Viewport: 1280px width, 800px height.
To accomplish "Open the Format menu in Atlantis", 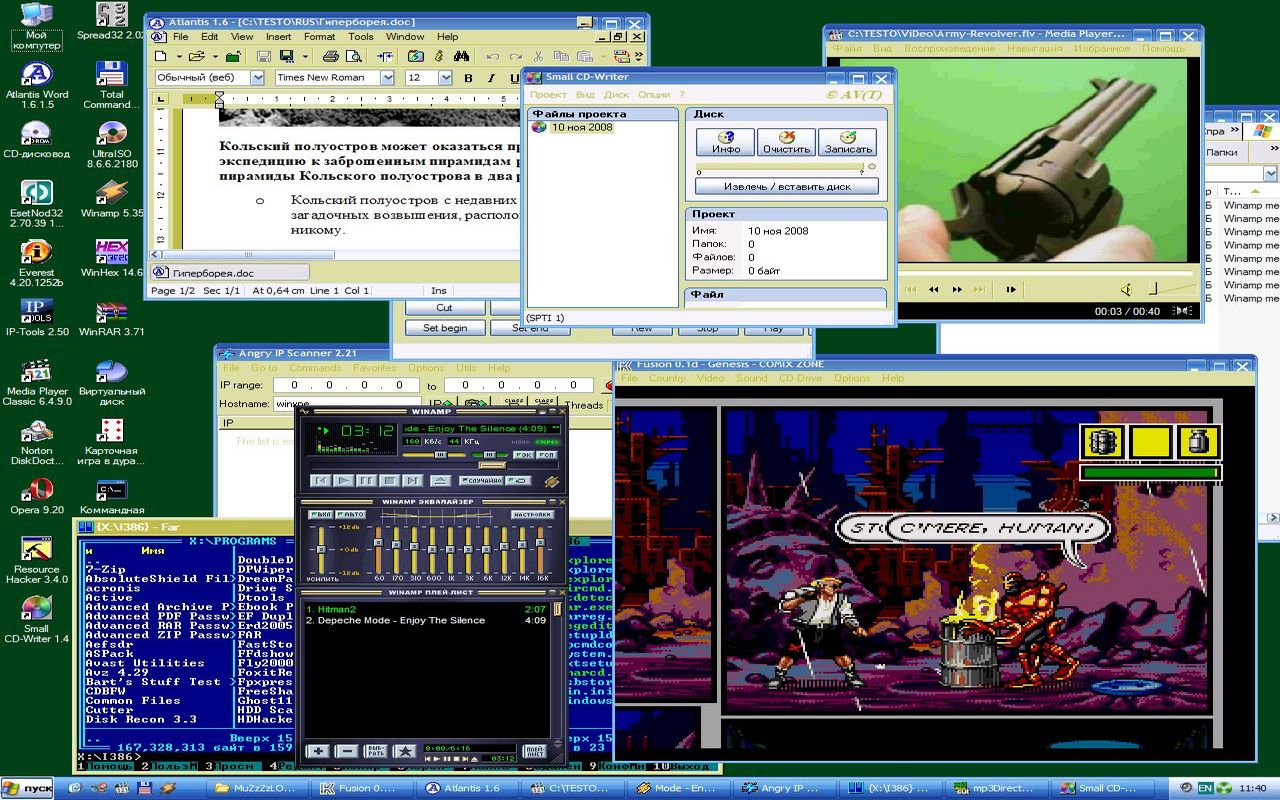I will click(319, 37).
